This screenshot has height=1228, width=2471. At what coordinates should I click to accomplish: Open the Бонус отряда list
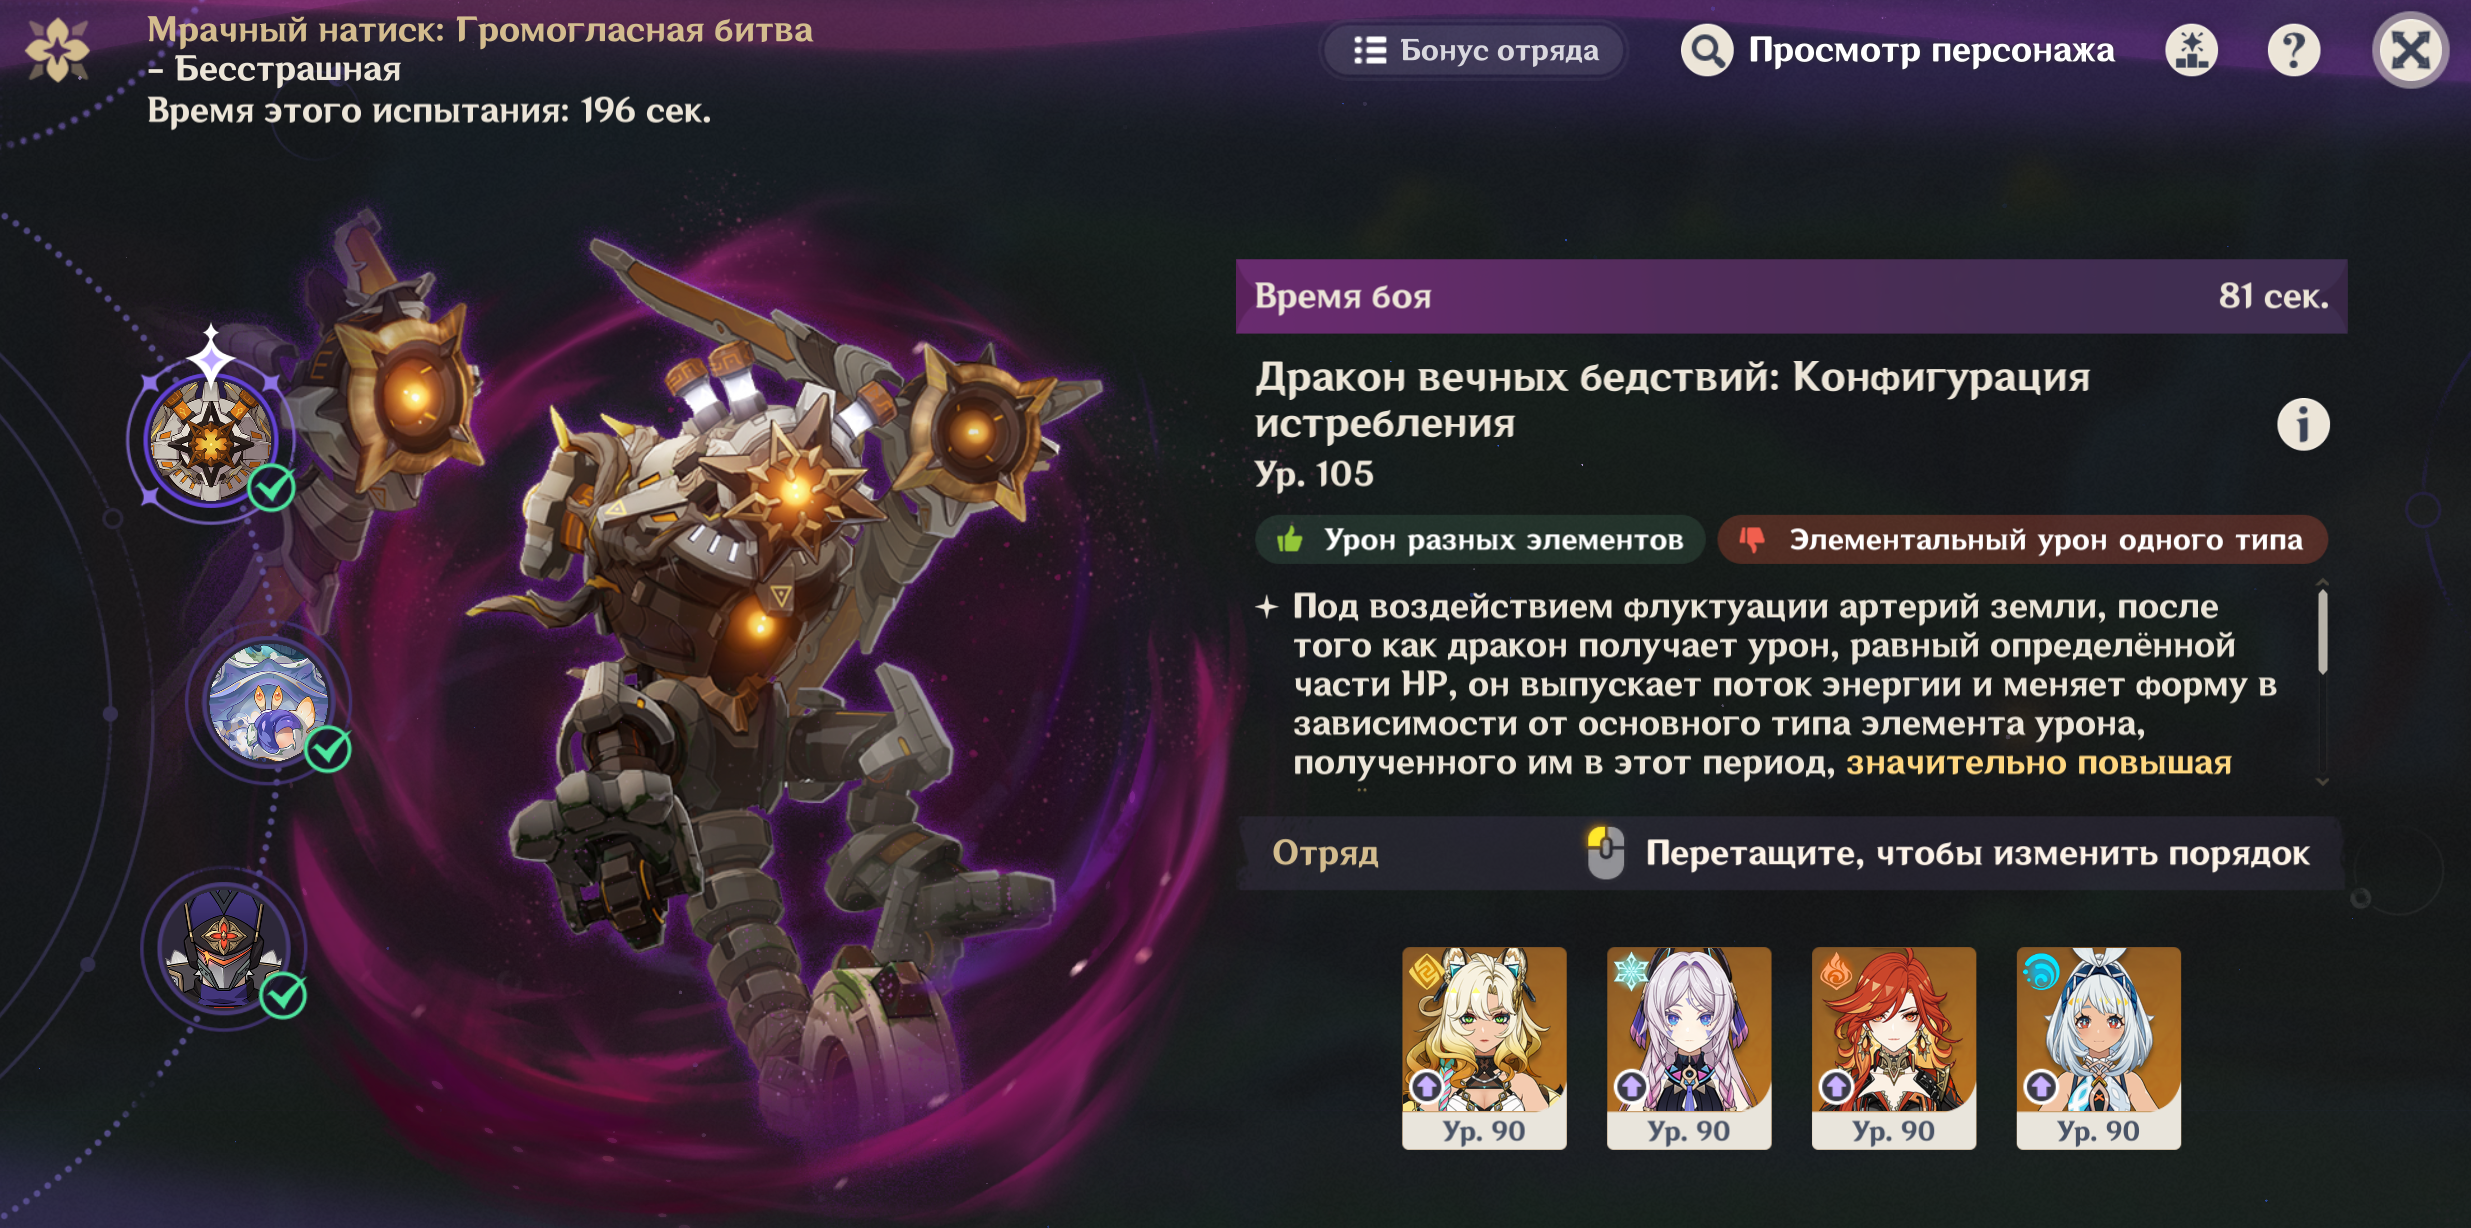click(1475, 50)
